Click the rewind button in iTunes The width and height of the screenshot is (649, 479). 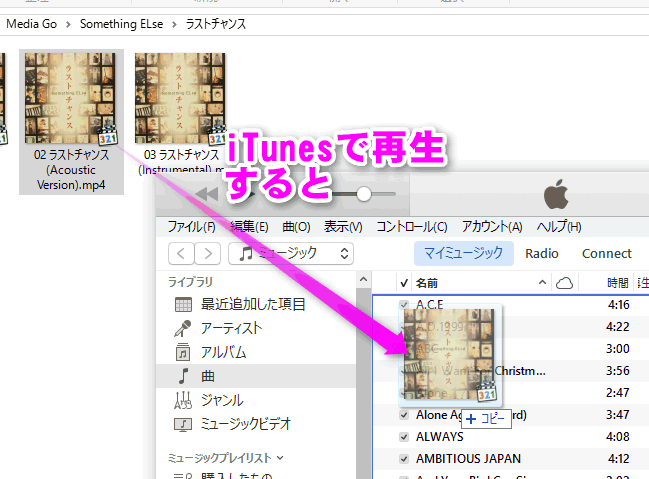point(208,193)
